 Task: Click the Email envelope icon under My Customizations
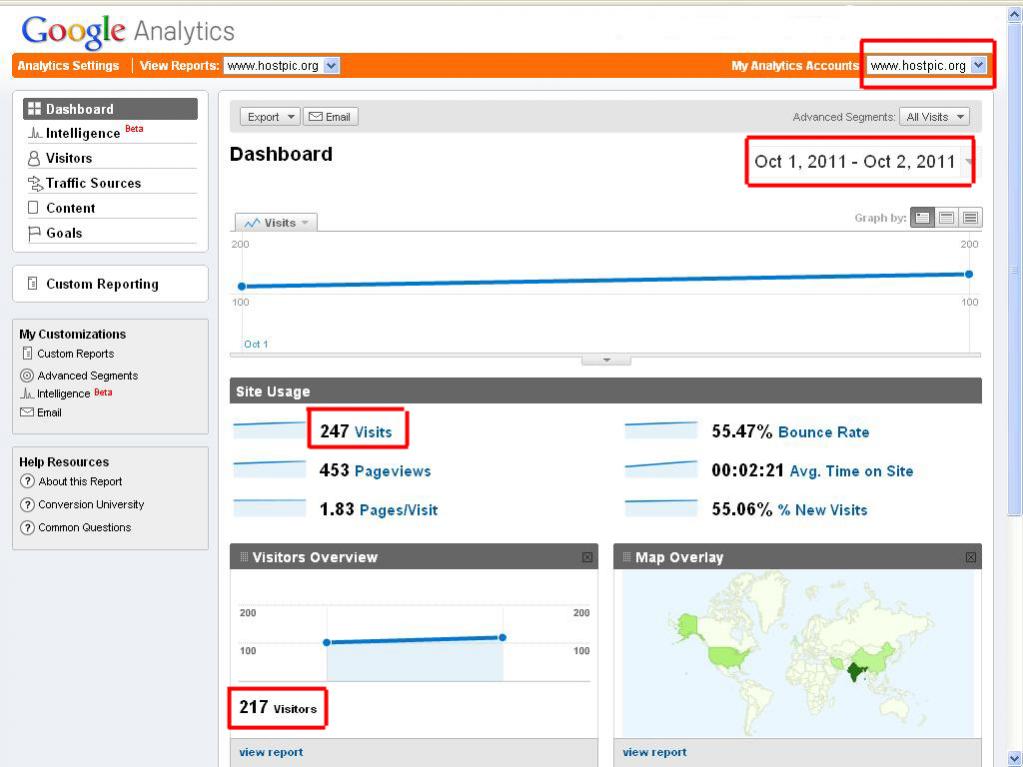pos(27,412)
